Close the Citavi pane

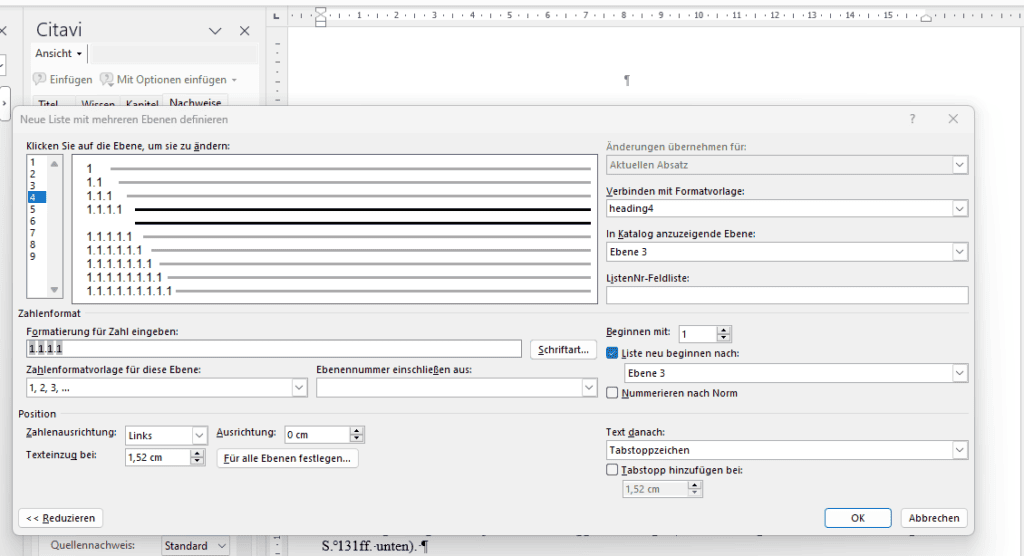[245, 31]
